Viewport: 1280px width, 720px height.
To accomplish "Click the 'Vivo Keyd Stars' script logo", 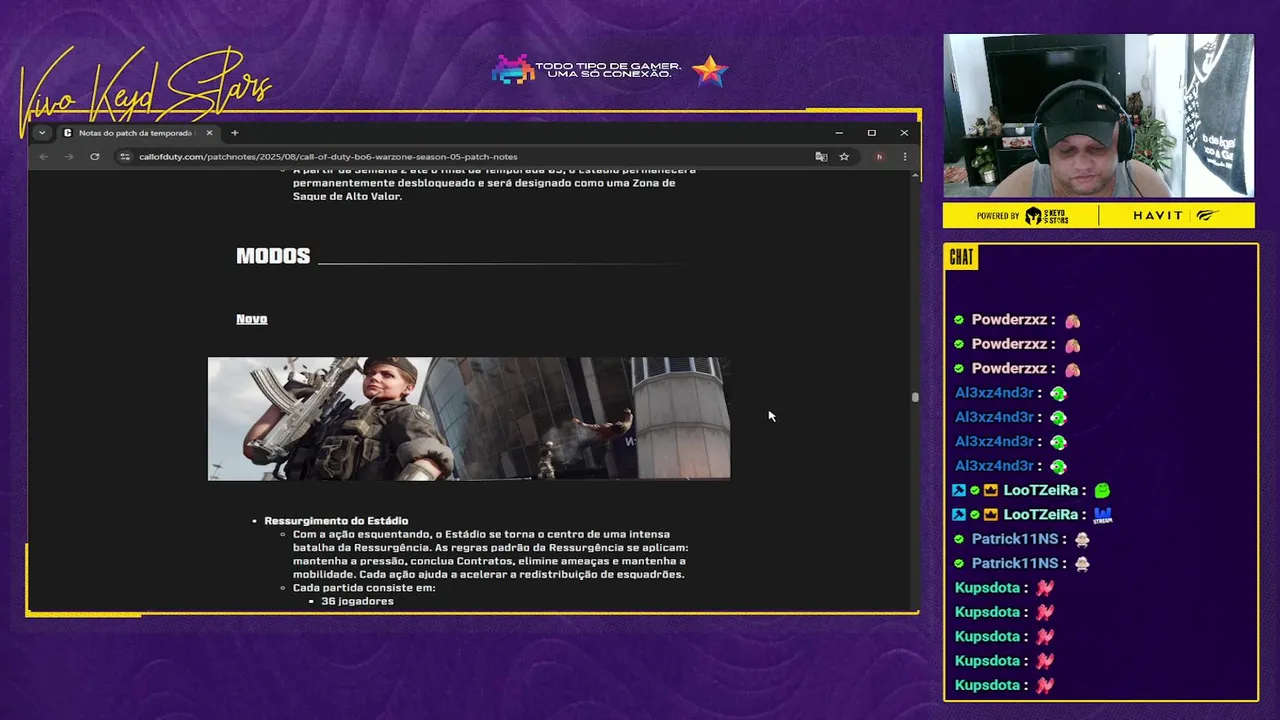I will (x=145, y=92).
